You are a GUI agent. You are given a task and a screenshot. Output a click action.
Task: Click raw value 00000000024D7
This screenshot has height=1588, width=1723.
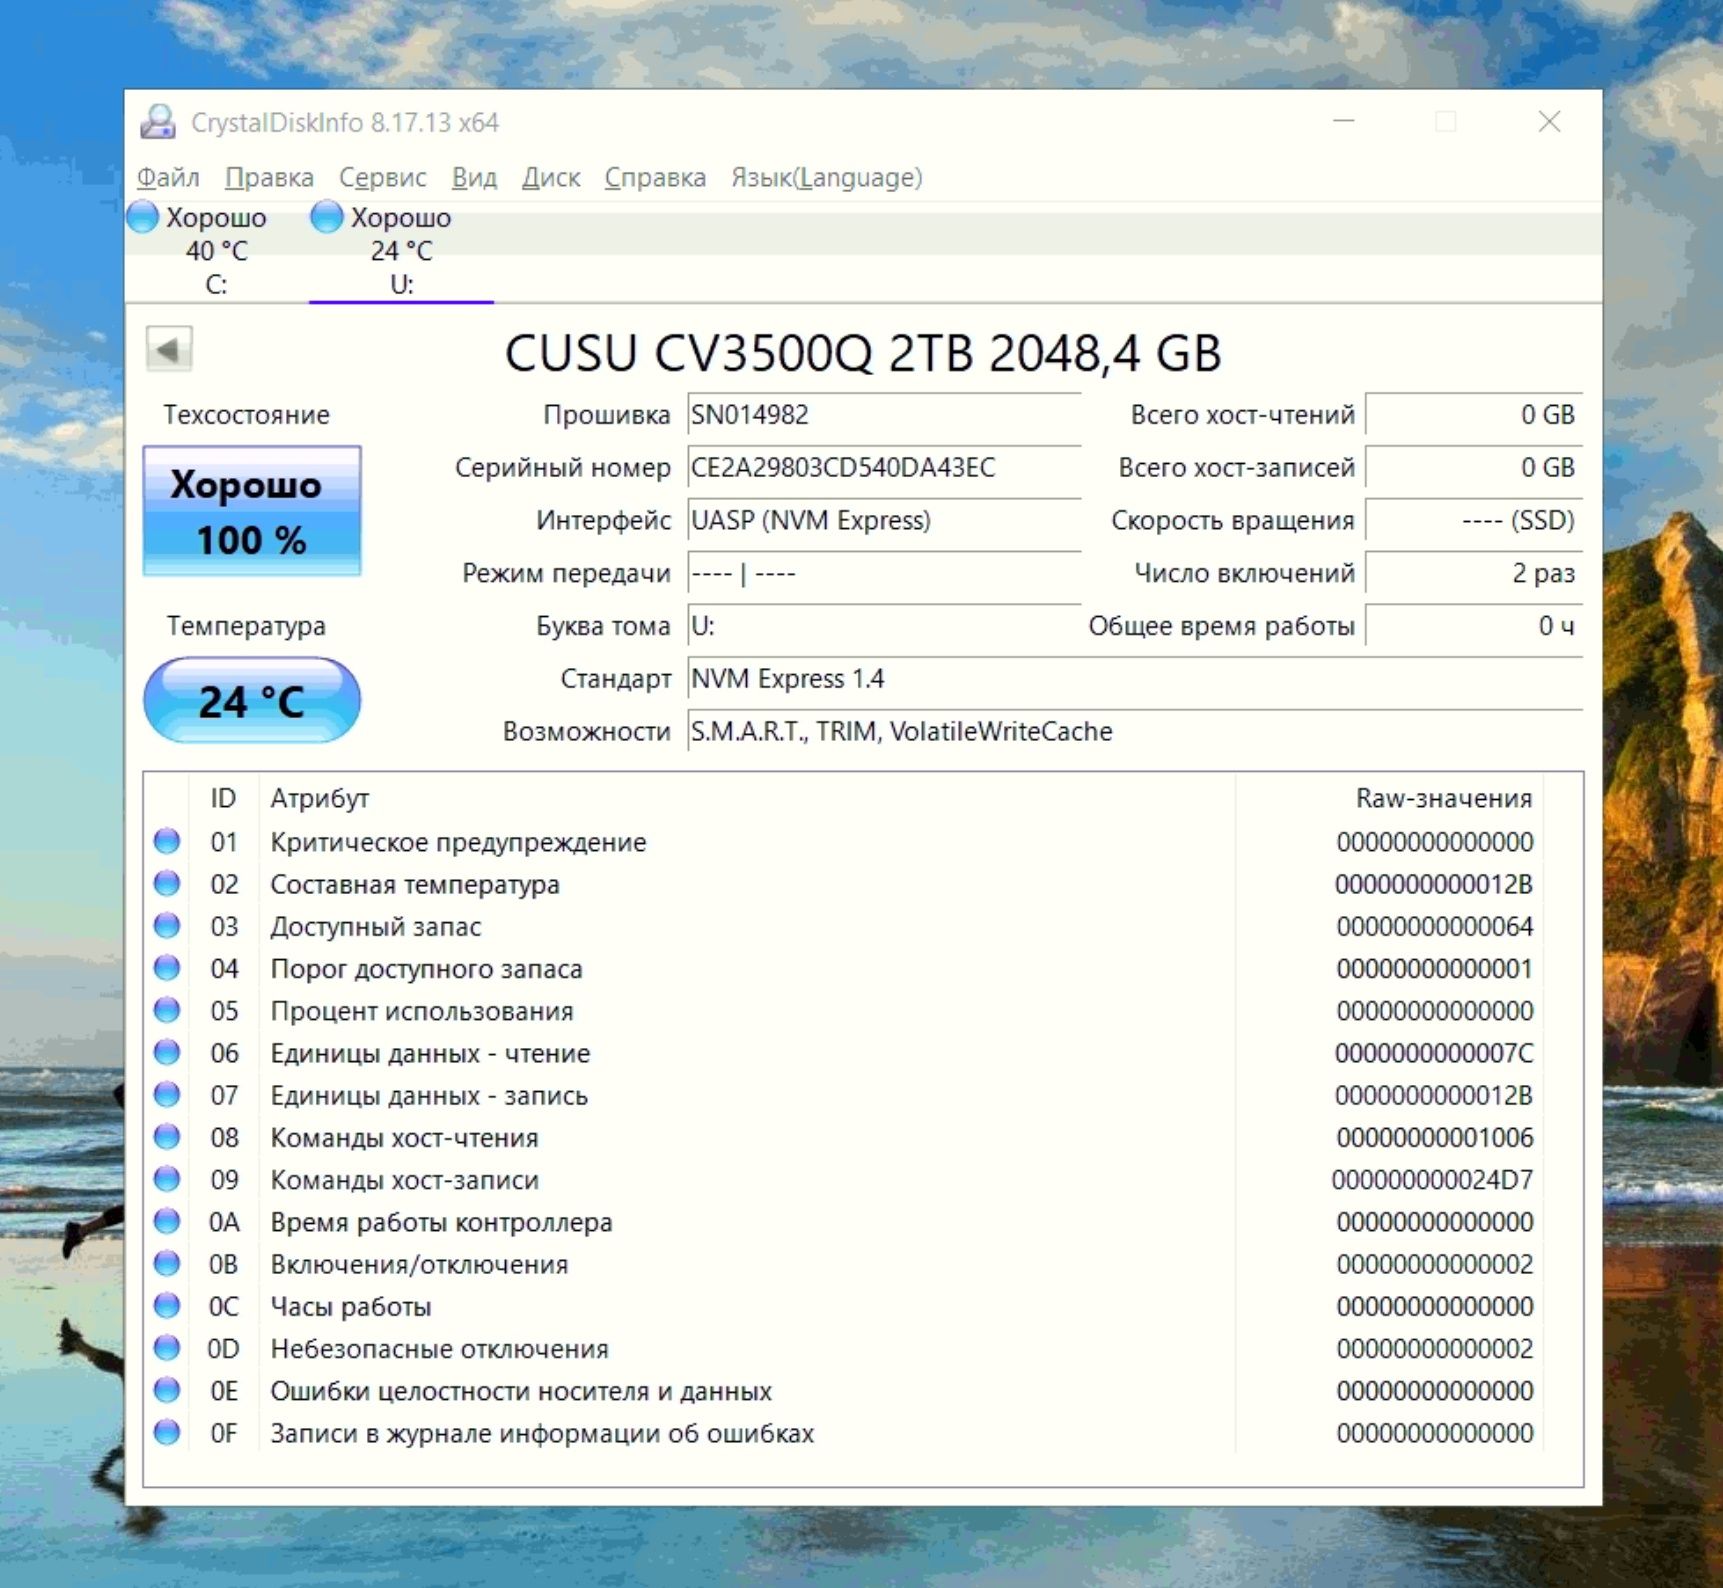click(1432, 1180)
